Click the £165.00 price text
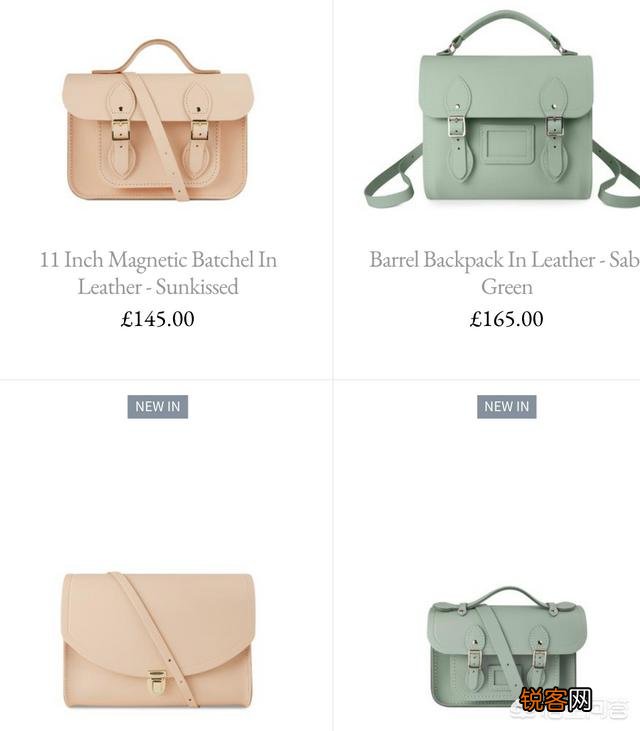The height and width of the screenshot is (731, 640). [x=507, y=319]
